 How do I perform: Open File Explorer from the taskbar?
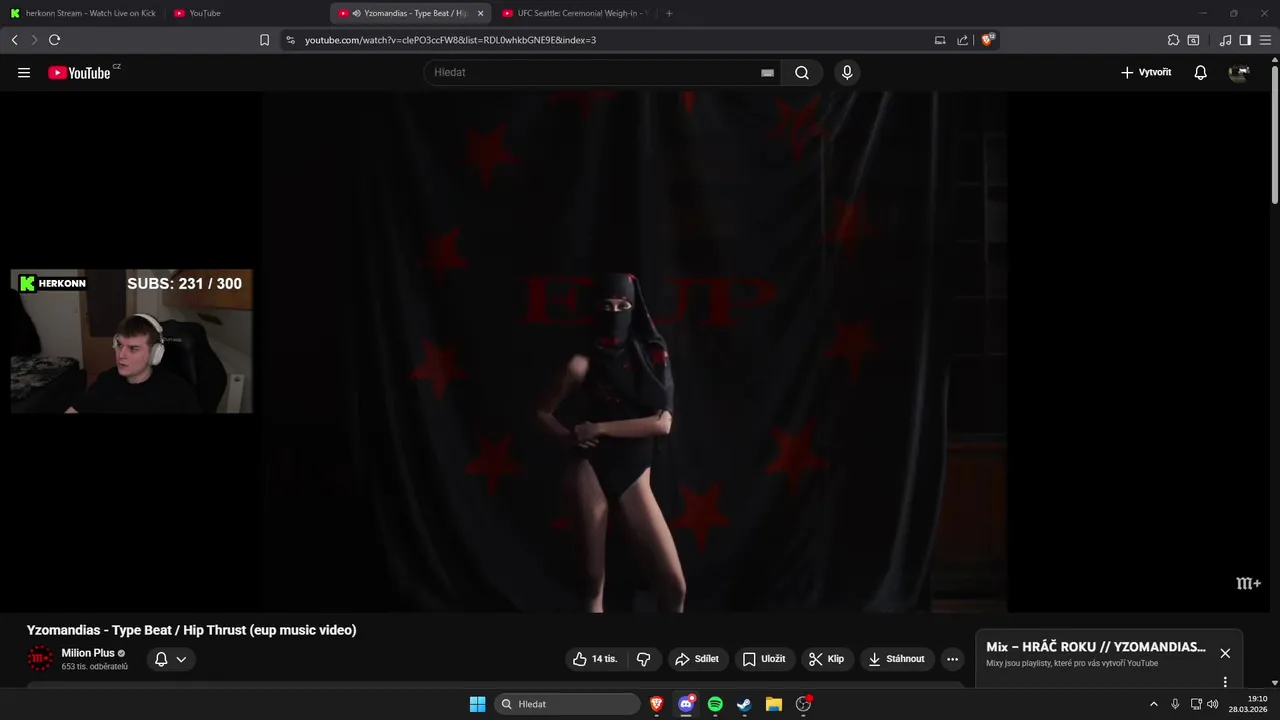pos(773,704)
